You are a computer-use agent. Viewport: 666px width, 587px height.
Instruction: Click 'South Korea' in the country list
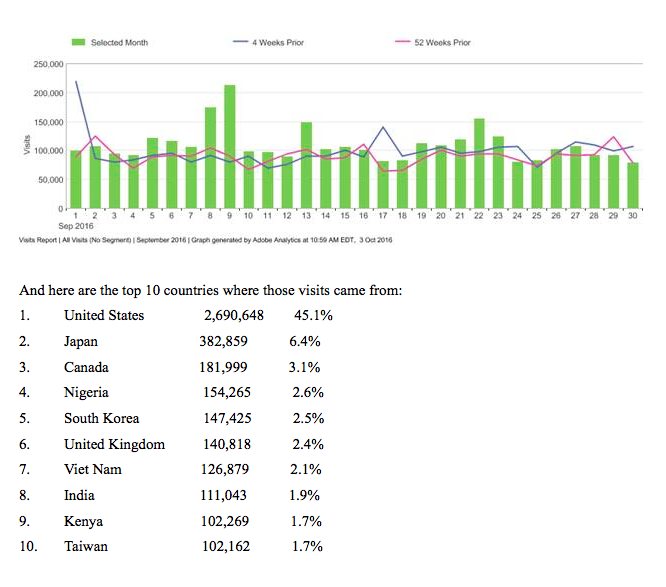pyautogui.click(x=102, y=418)
